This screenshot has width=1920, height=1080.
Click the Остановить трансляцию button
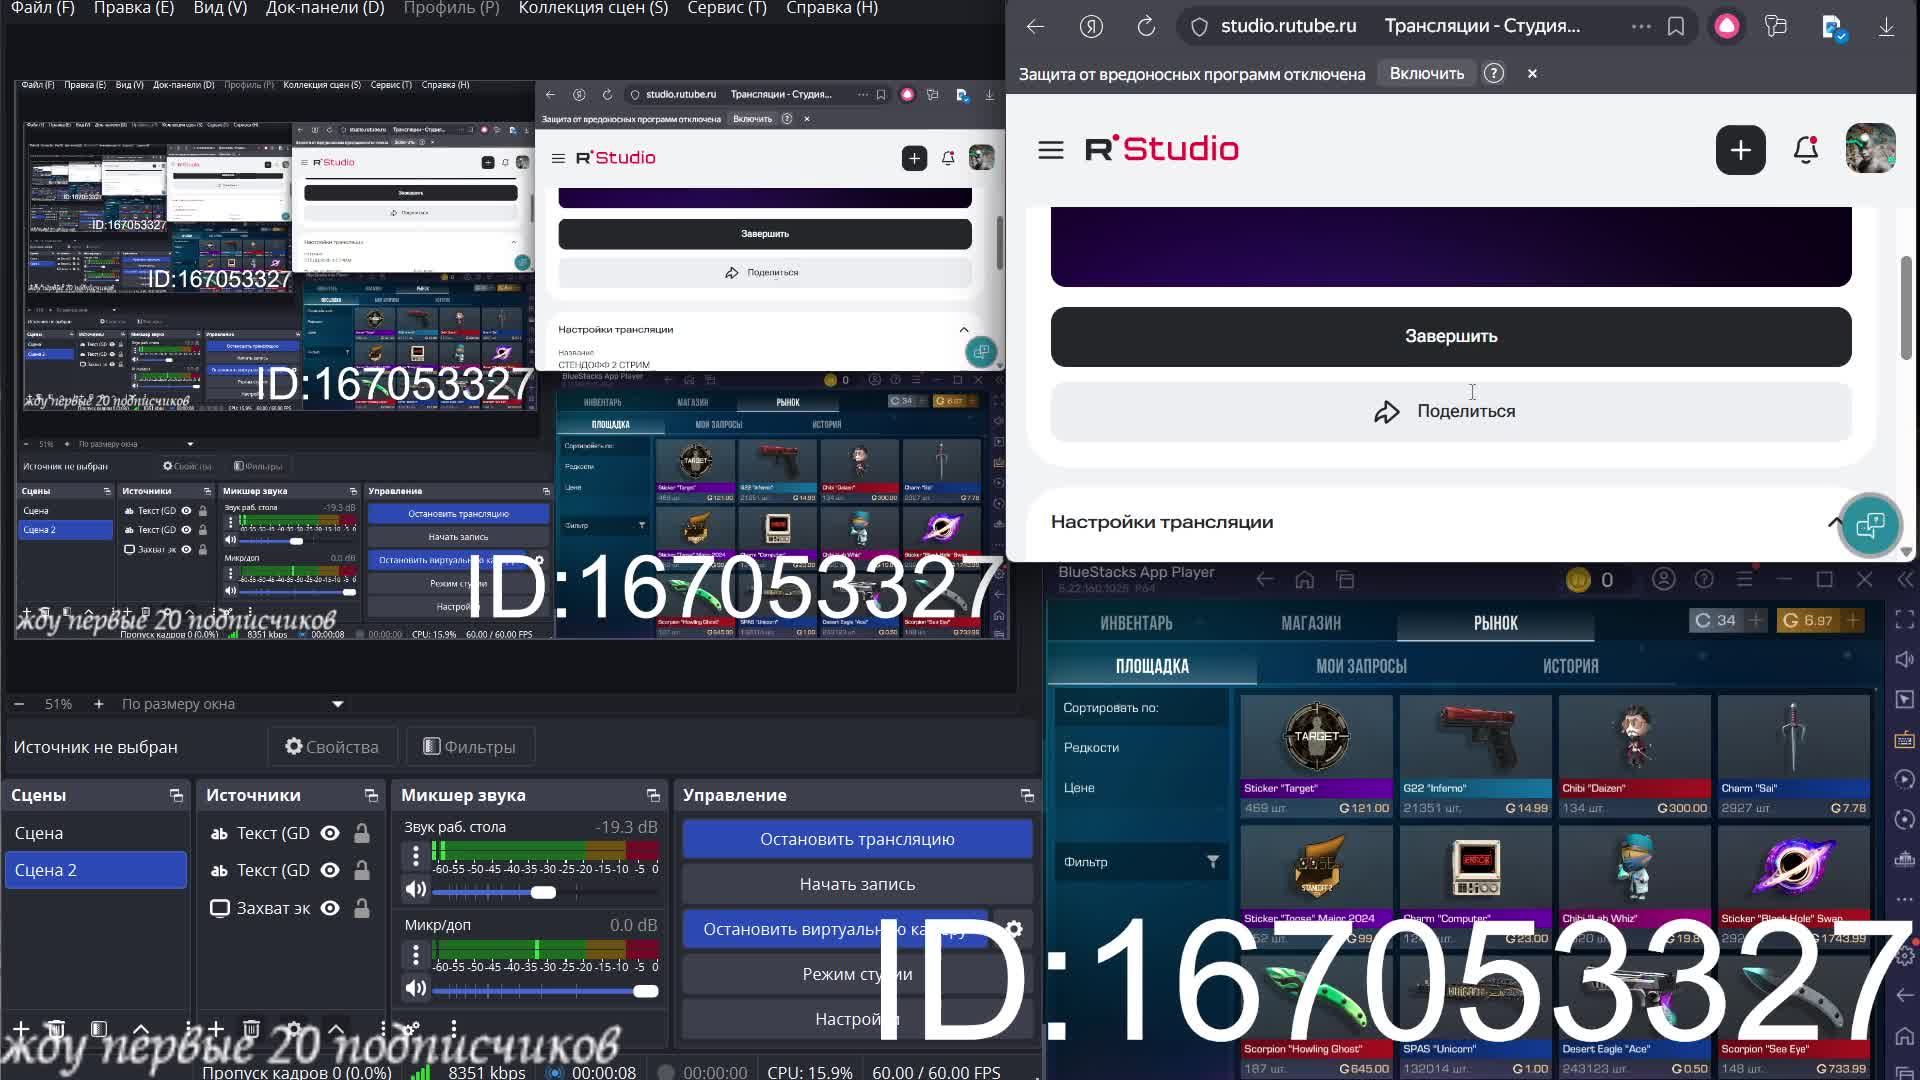tap(857, 839)
